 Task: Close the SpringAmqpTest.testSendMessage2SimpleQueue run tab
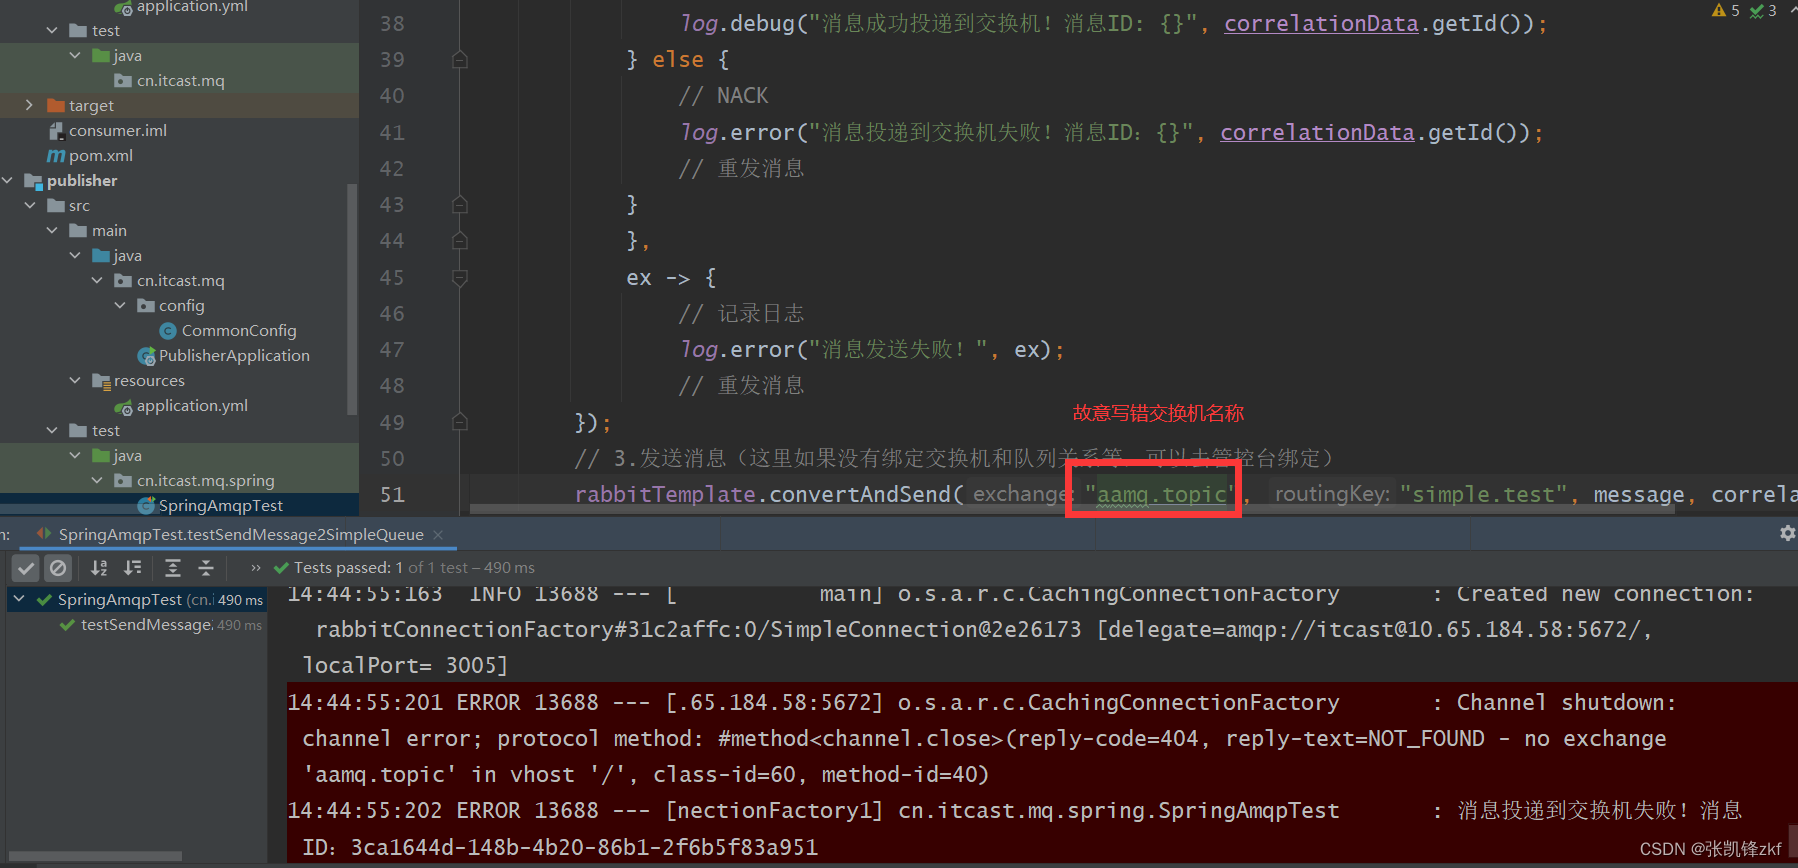coord(438,535)
